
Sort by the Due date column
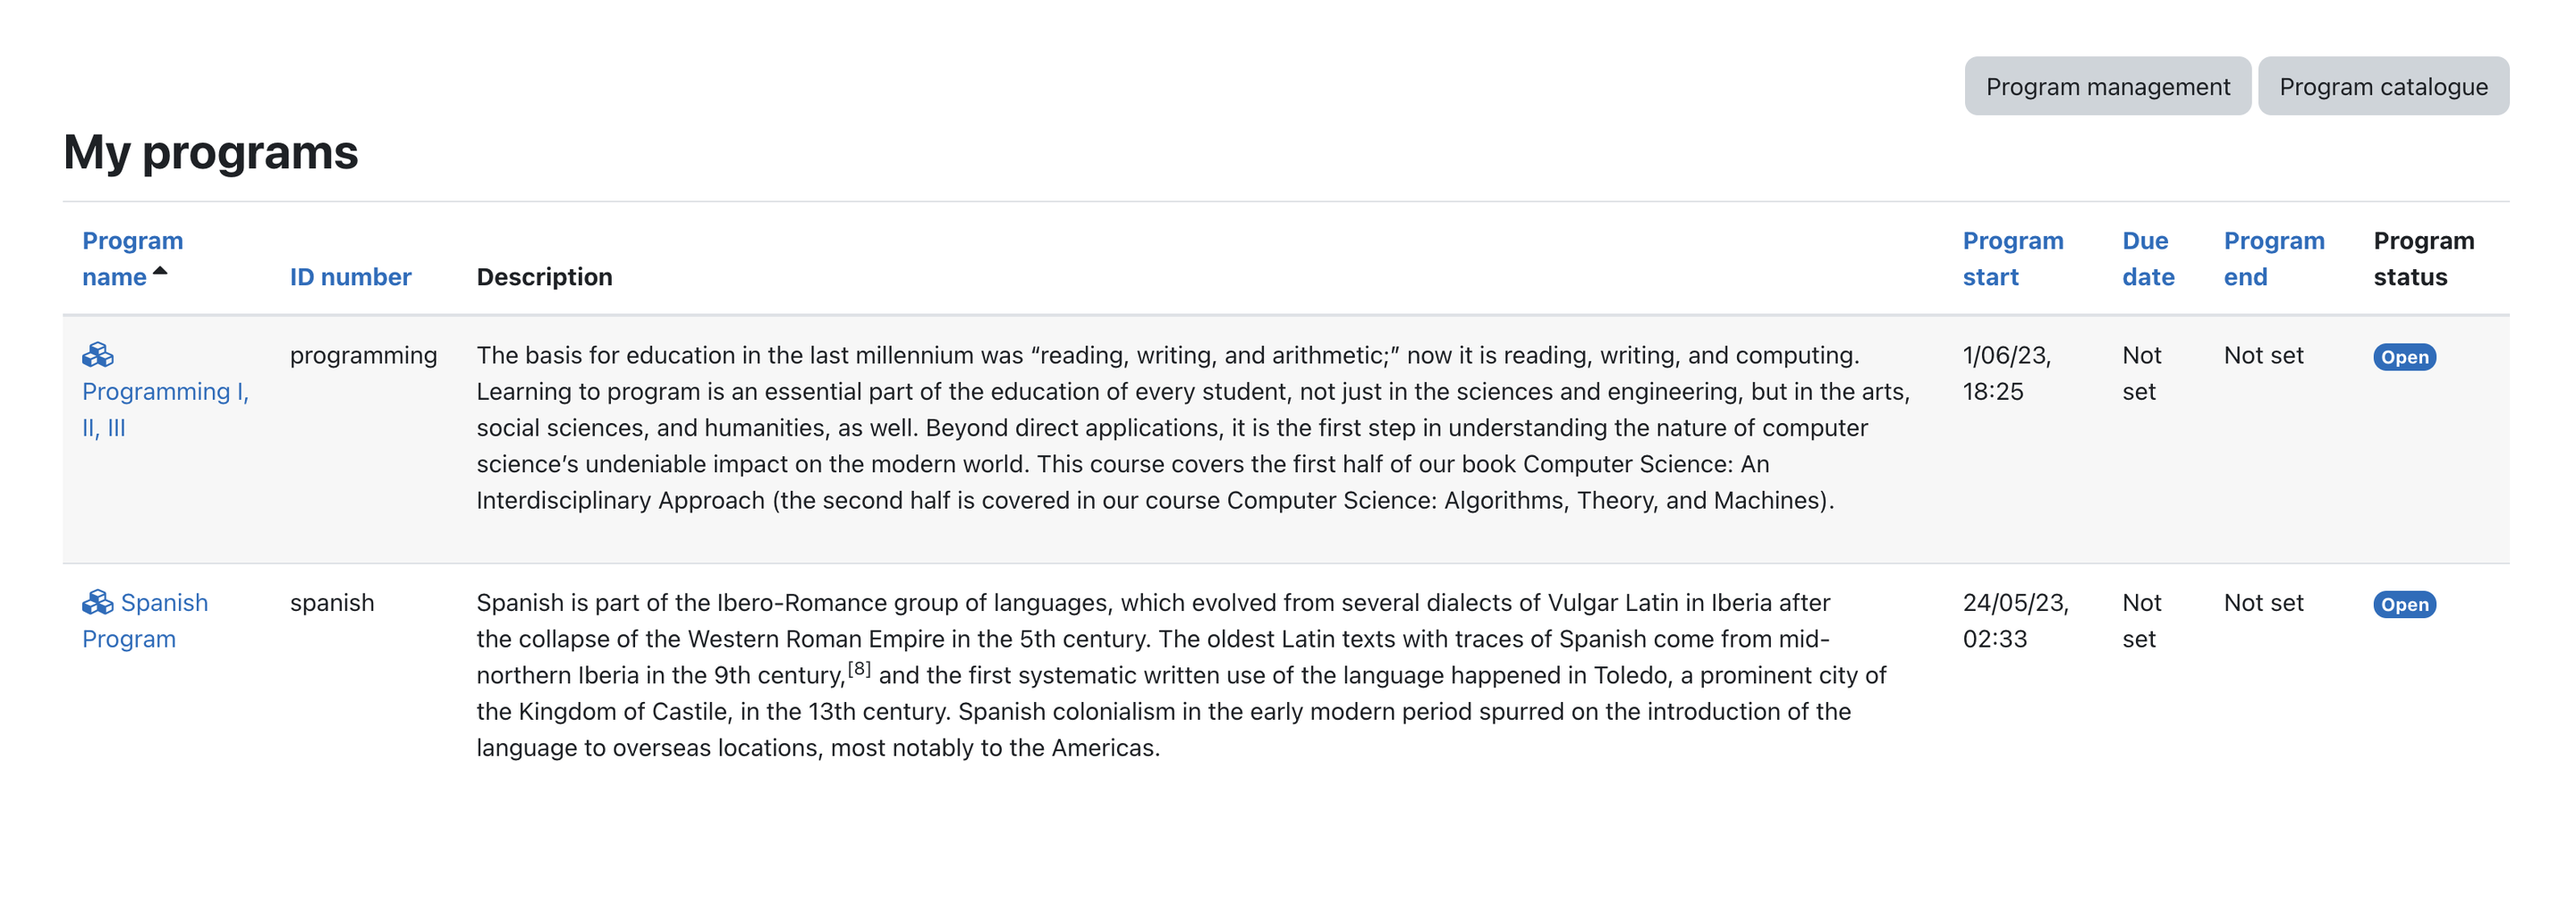2148,259
